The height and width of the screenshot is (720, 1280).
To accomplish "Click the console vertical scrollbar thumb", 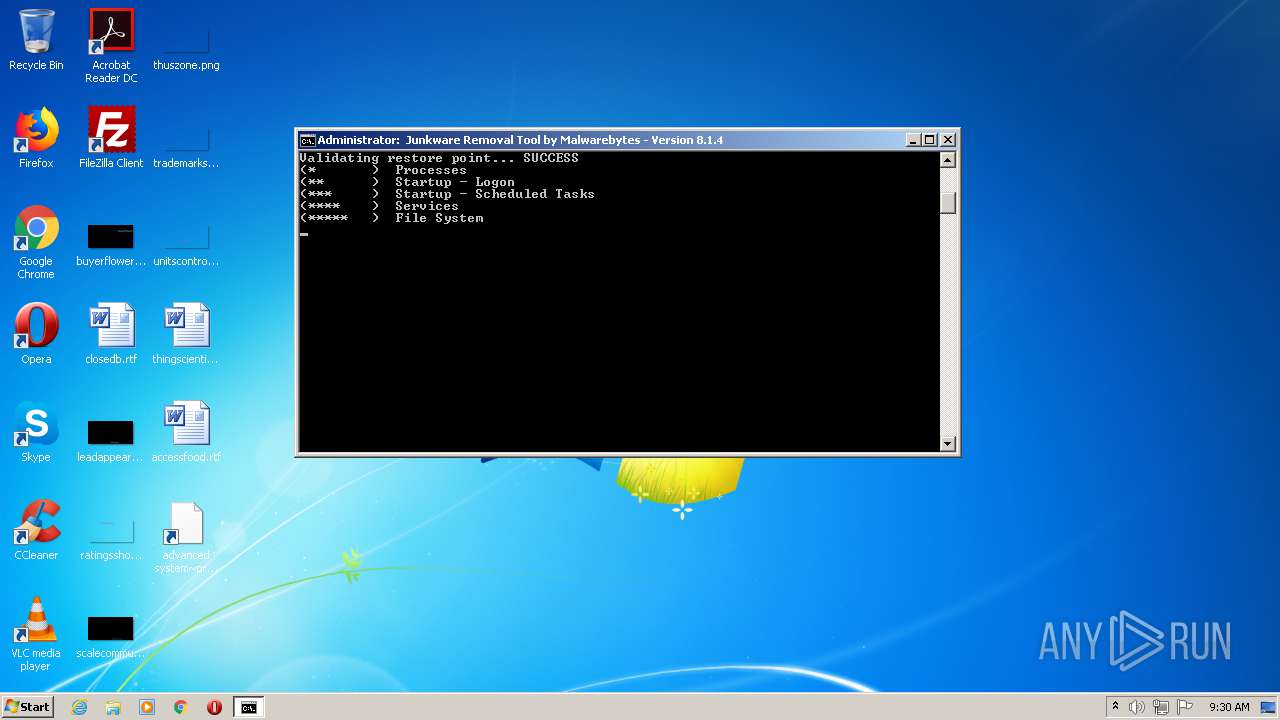I will coord(948,203).
